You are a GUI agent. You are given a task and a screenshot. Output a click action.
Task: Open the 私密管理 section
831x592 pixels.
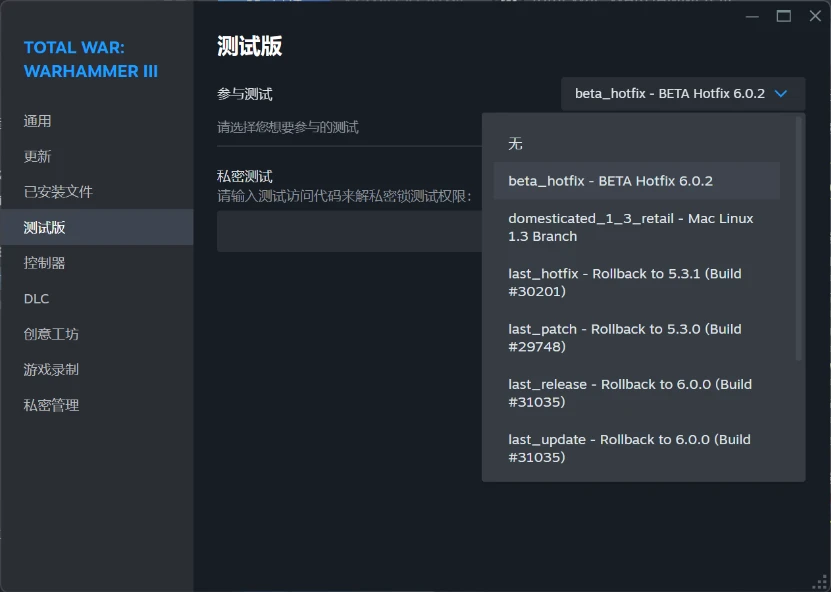point(96,405)
